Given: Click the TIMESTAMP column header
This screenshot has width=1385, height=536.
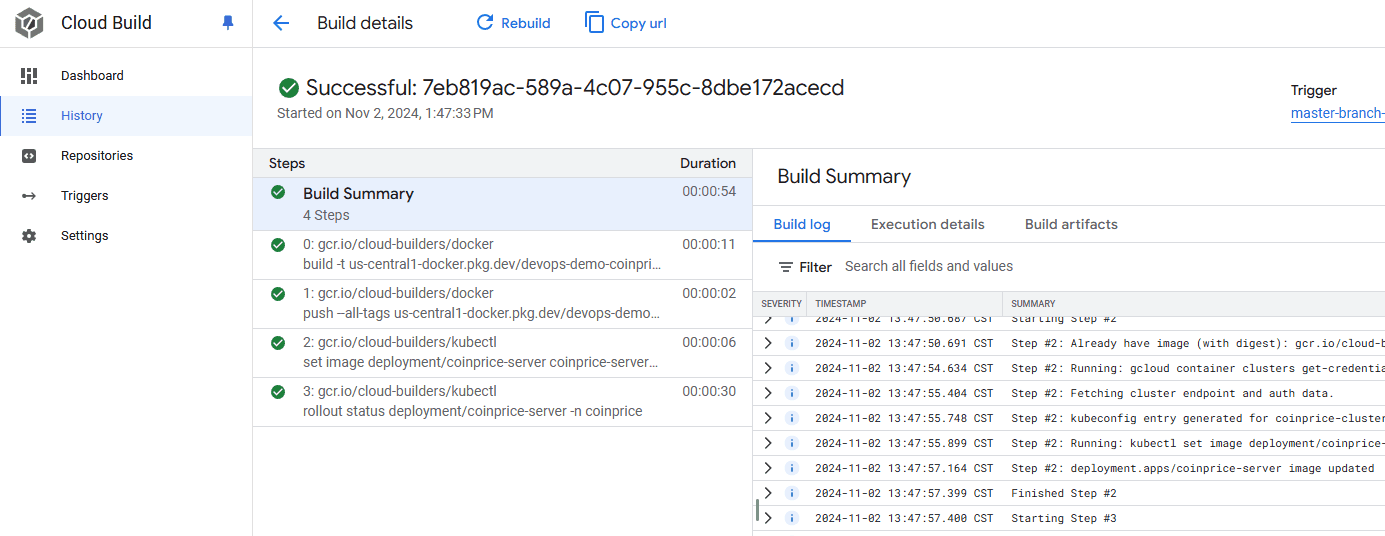Looking at the screenshot, I should [841, 303].
